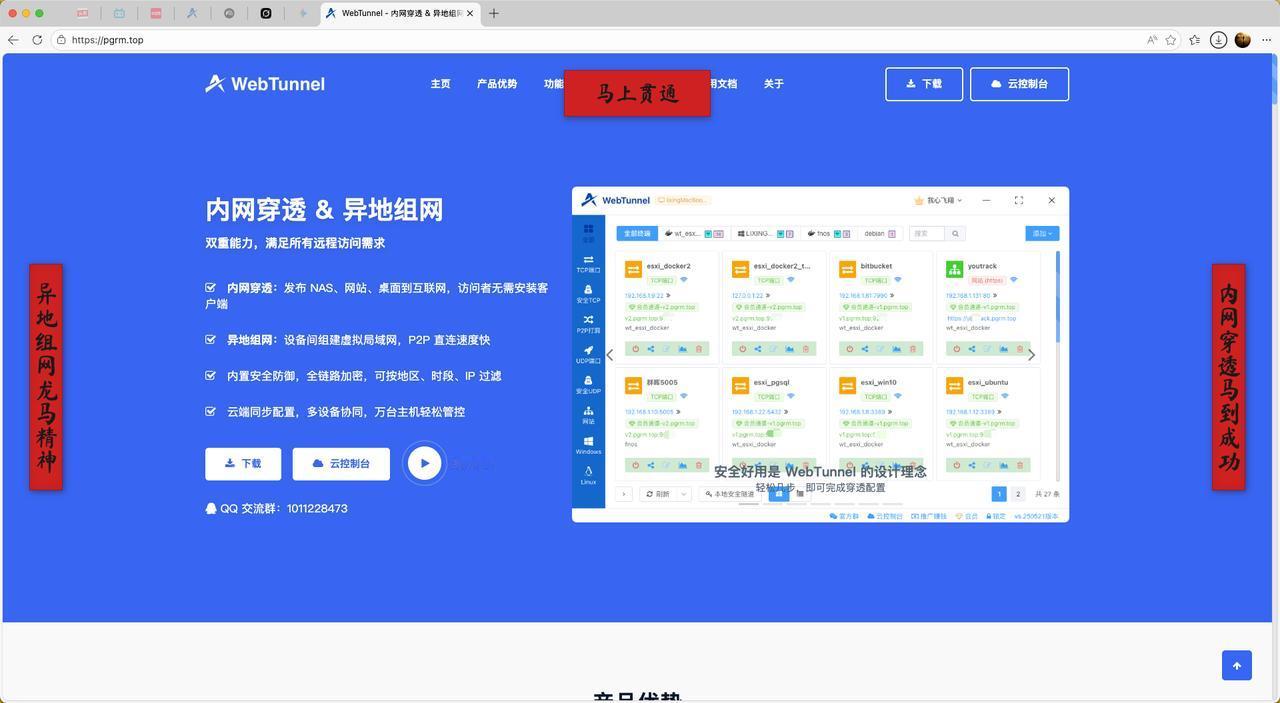Click the WebTunnel app screenshot in carousel
1280x703 pixels.
point(820,354)
